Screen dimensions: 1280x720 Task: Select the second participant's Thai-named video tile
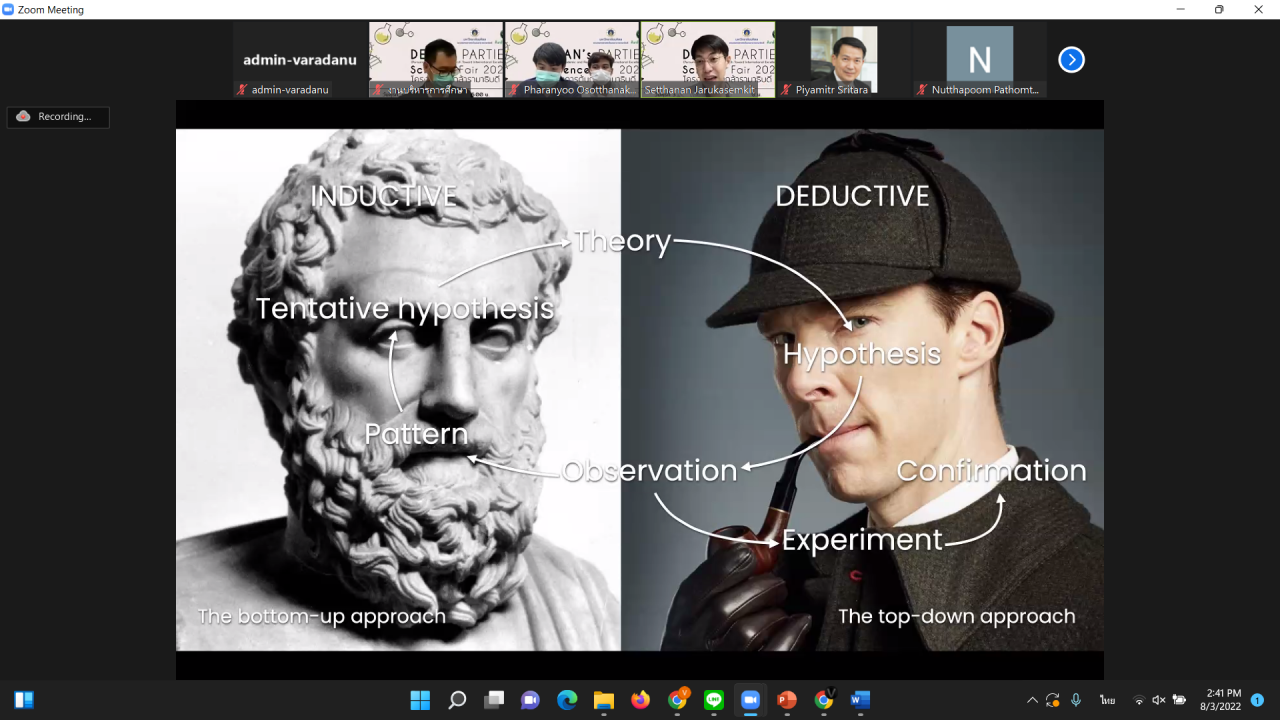(x=436, y=60)
